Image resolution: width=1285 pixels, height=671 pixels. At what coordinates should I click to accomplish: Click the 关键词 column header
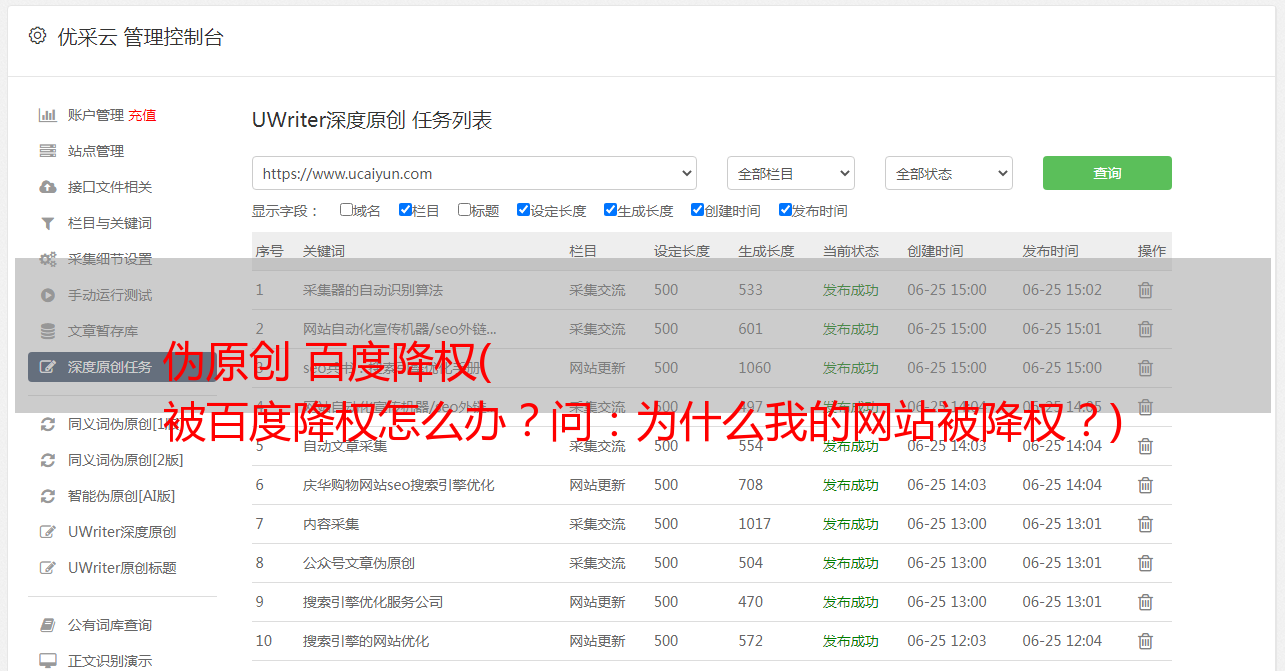pos(324,251)
